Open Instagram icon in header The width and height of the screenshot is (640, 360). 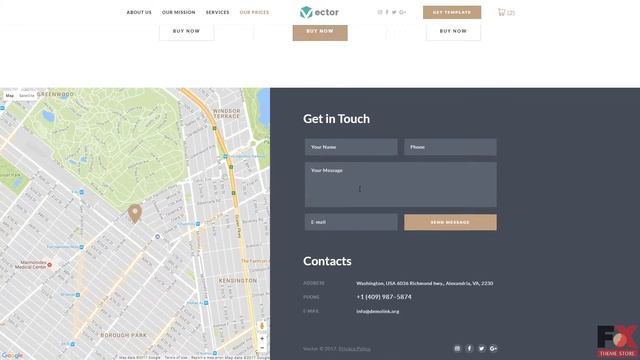click(x=380, y=12)
